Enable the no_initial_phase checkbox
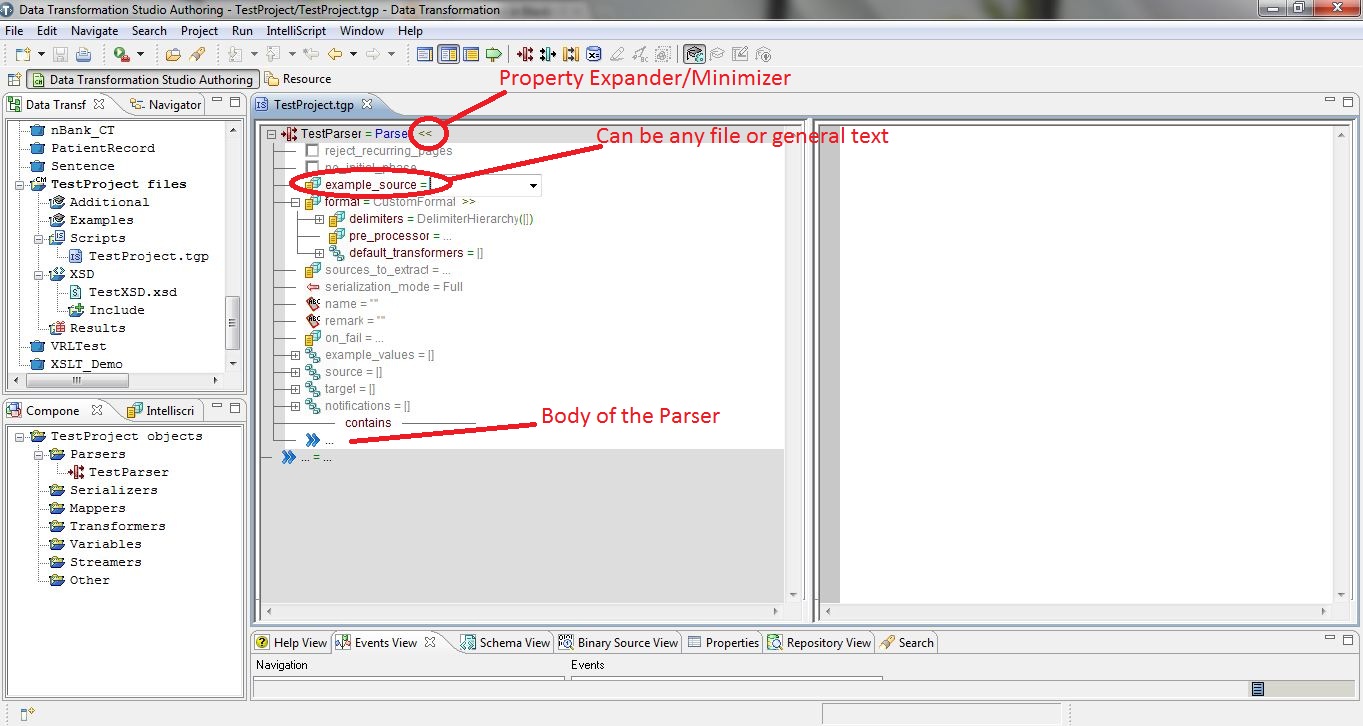 click(x=313, y=167)
